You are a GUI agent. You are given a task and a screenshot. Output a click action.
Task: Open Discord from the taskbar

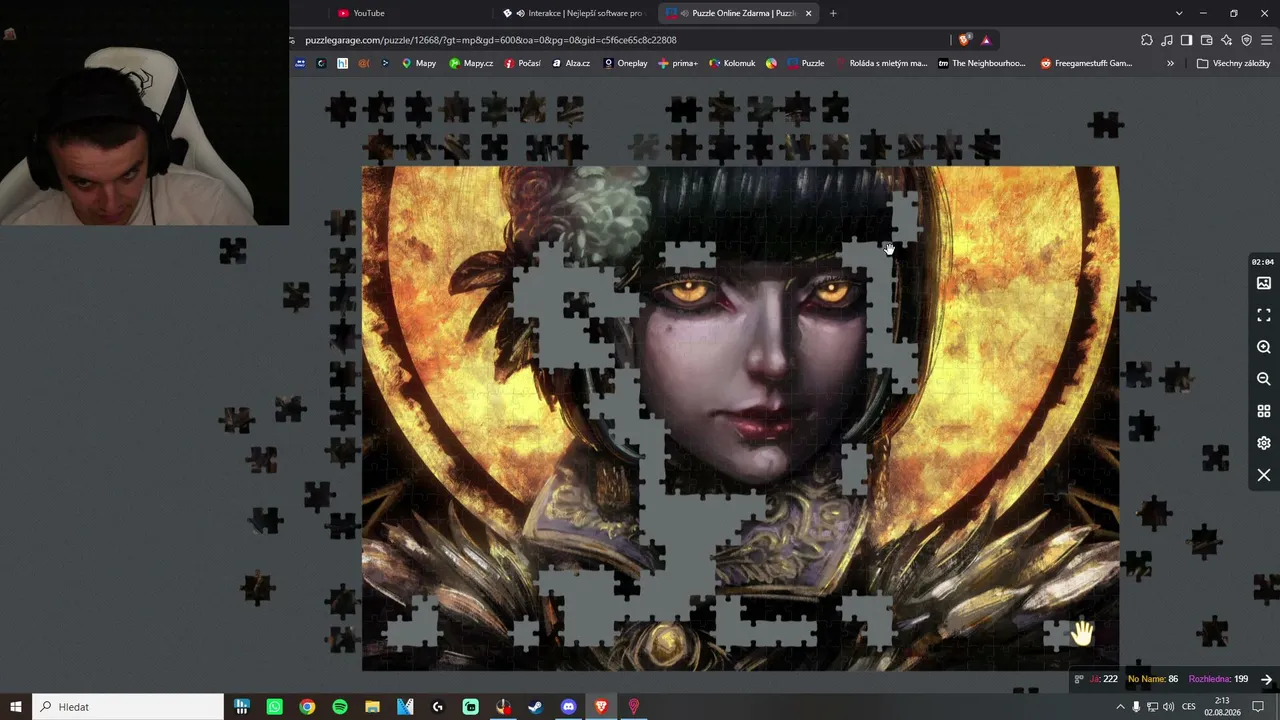pos(568,707)
